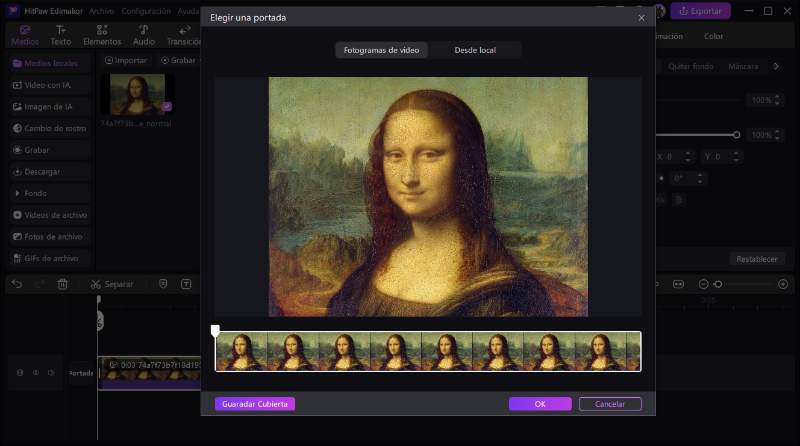Image resolution: width=800 pixels, height=446 pixels.
Task: Select Video con IA in the sidebar
Action: (x=49, y=85)
